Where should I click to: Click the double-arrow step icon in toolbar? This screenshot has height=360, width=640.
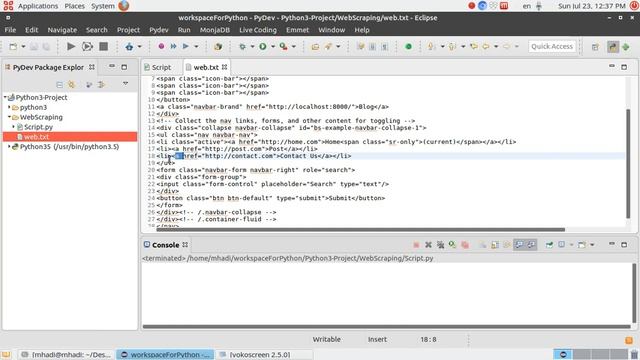point(173,47)
